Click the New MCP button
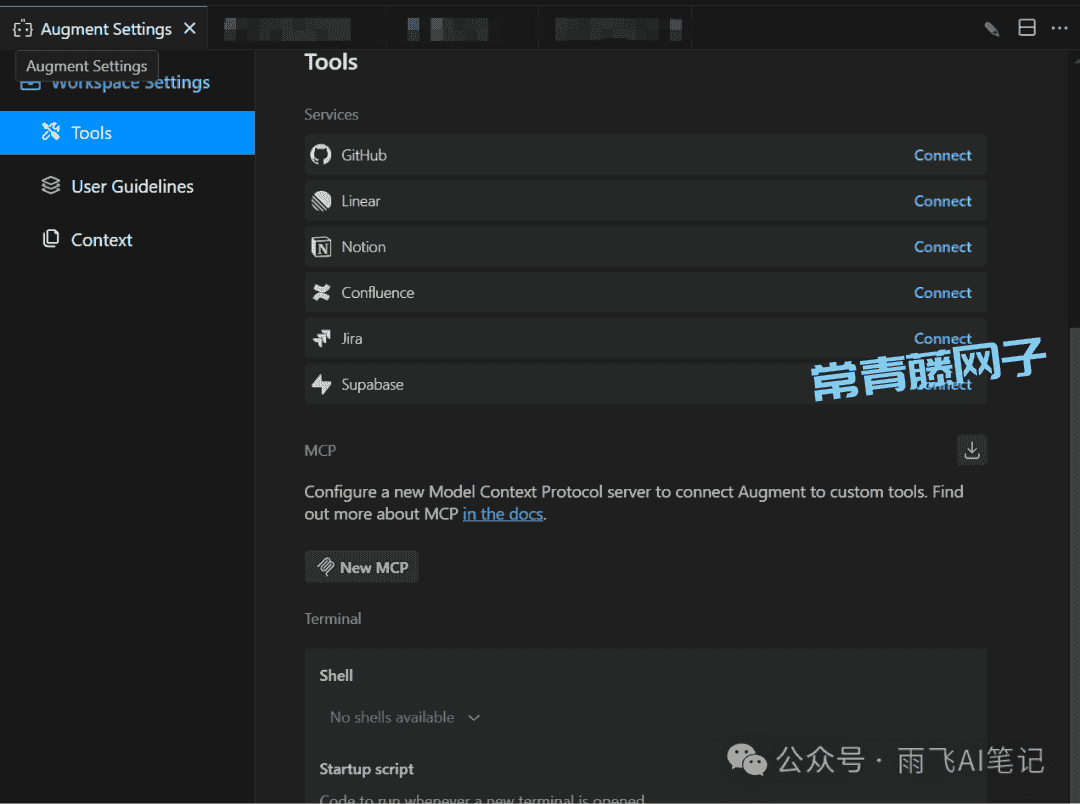 click(x=362, y=567)
